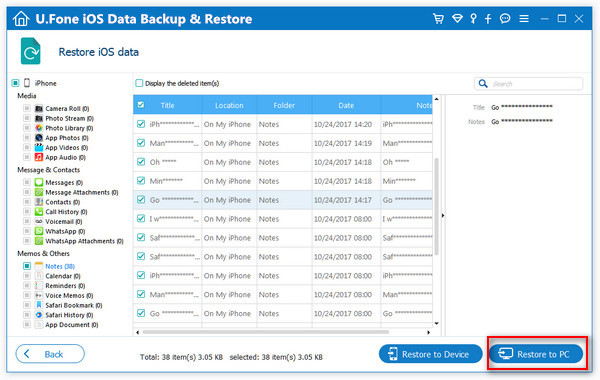The width and height of the screenshot is (600, 380).
Task: Click the Message Attachments icon
Action: [x=39, y=192]
